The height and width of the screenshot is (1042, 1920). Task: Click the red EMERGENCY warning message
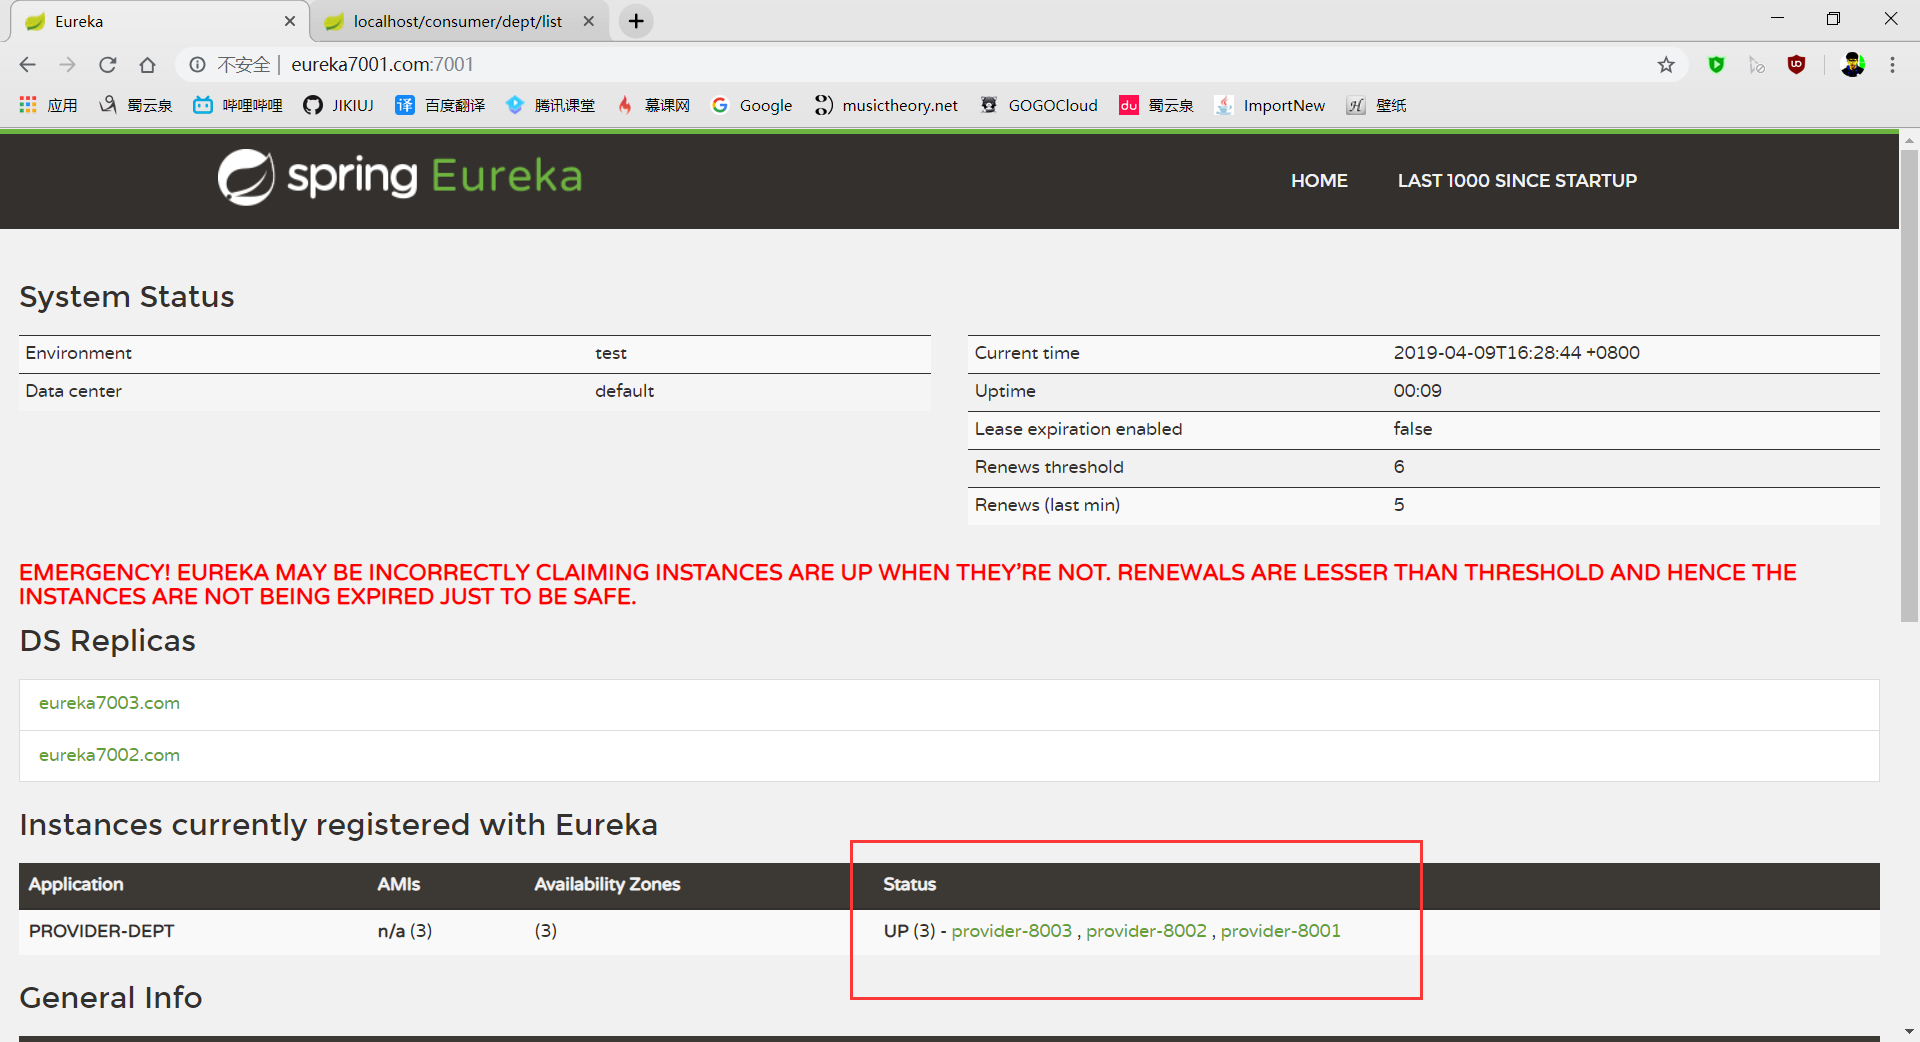(x=908, y=585)
